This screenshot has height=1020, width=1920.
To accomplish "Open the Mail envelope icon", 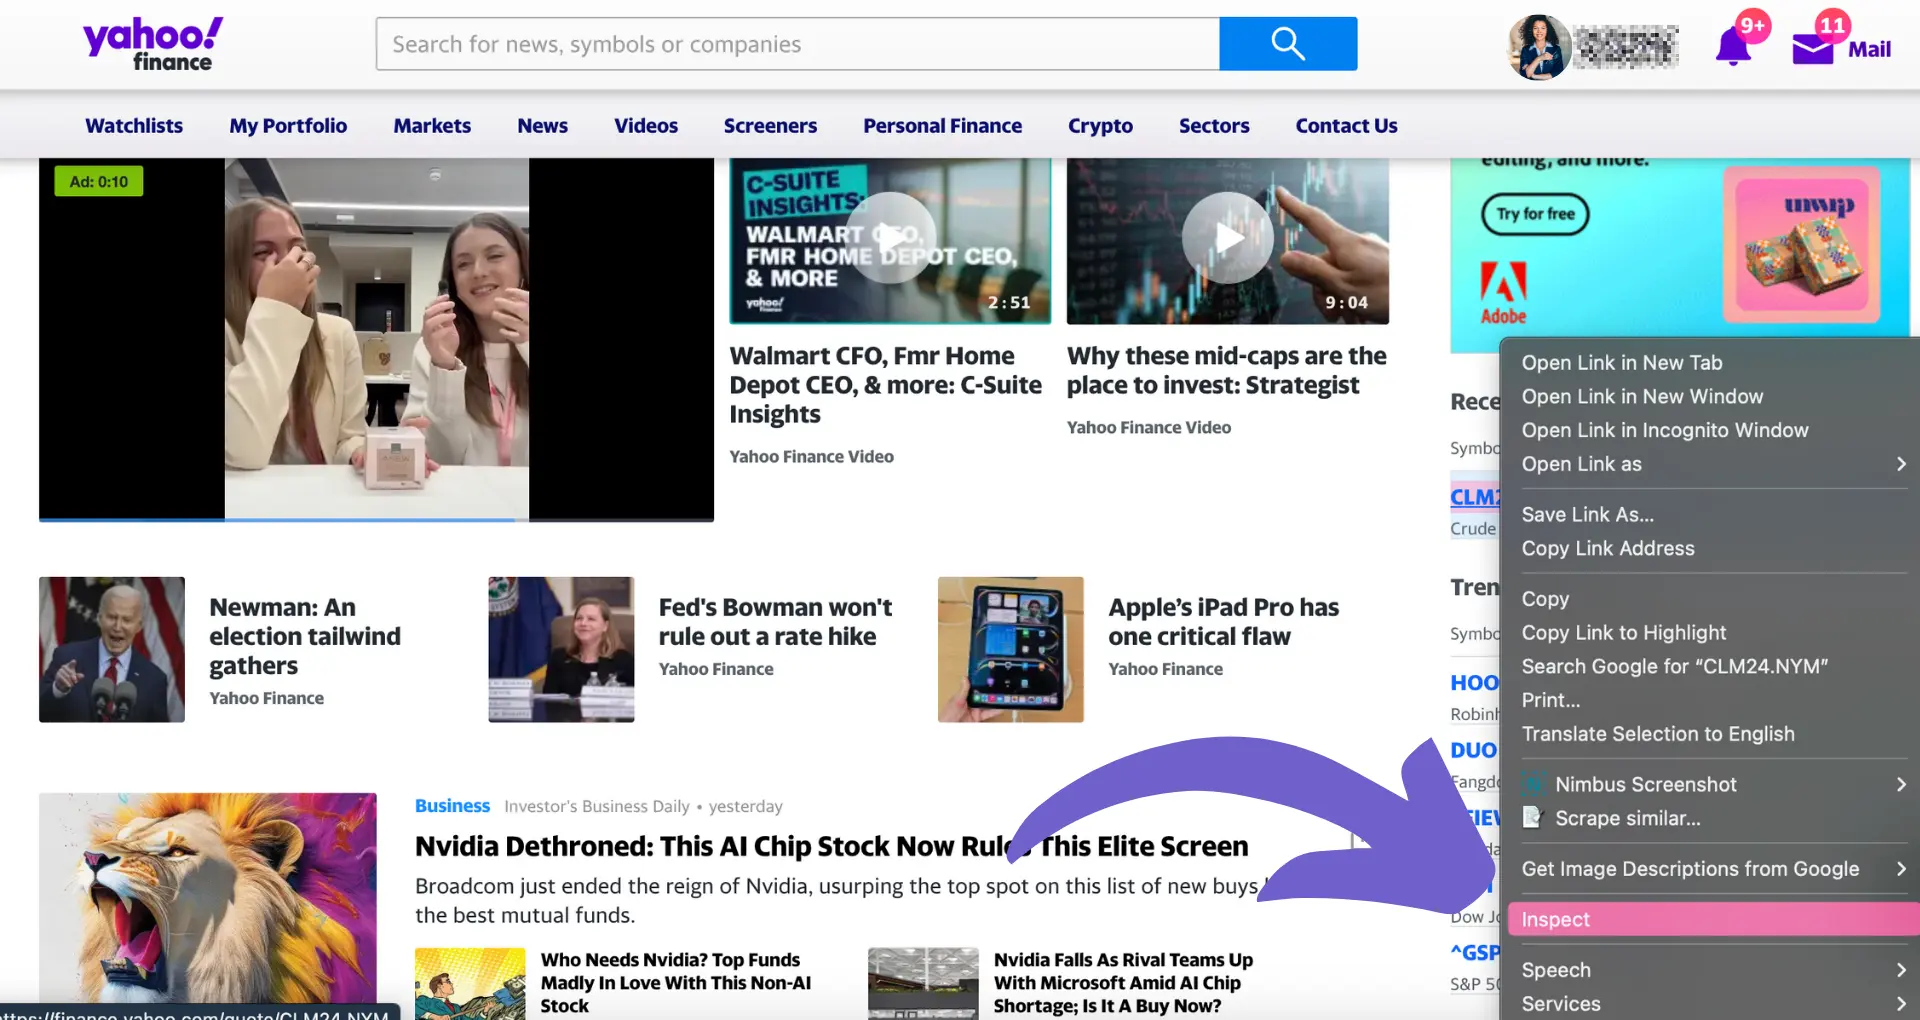I will pyautogui.click(x=1812, y=48).
